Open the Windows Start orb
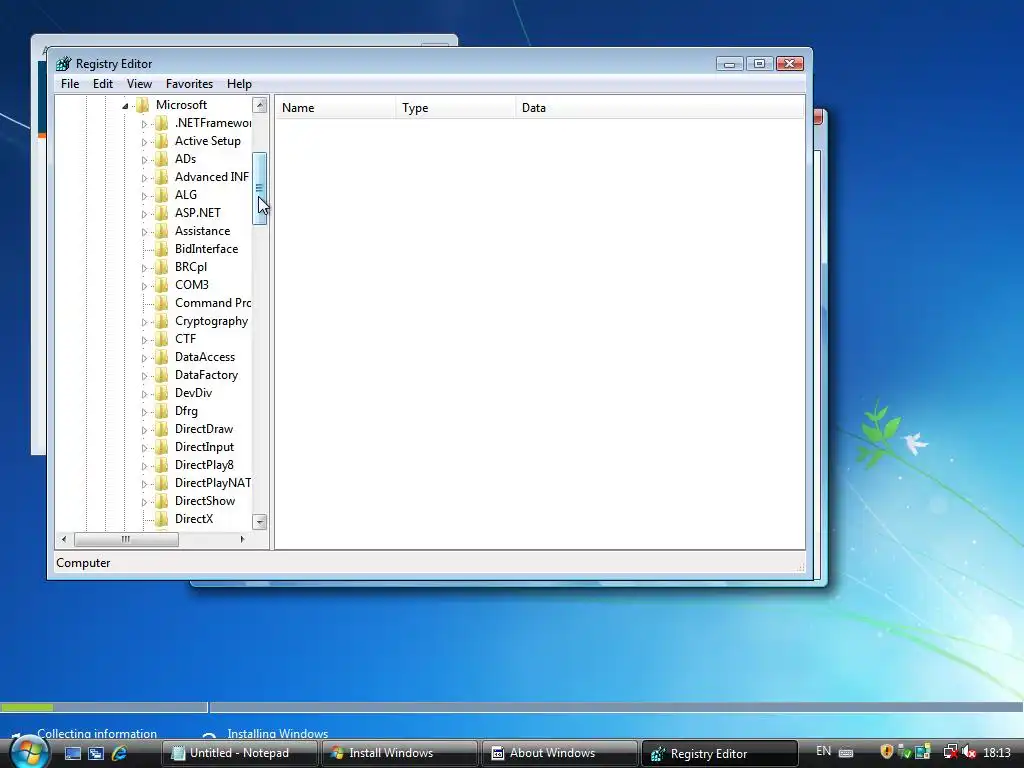 tap(29, 753)
